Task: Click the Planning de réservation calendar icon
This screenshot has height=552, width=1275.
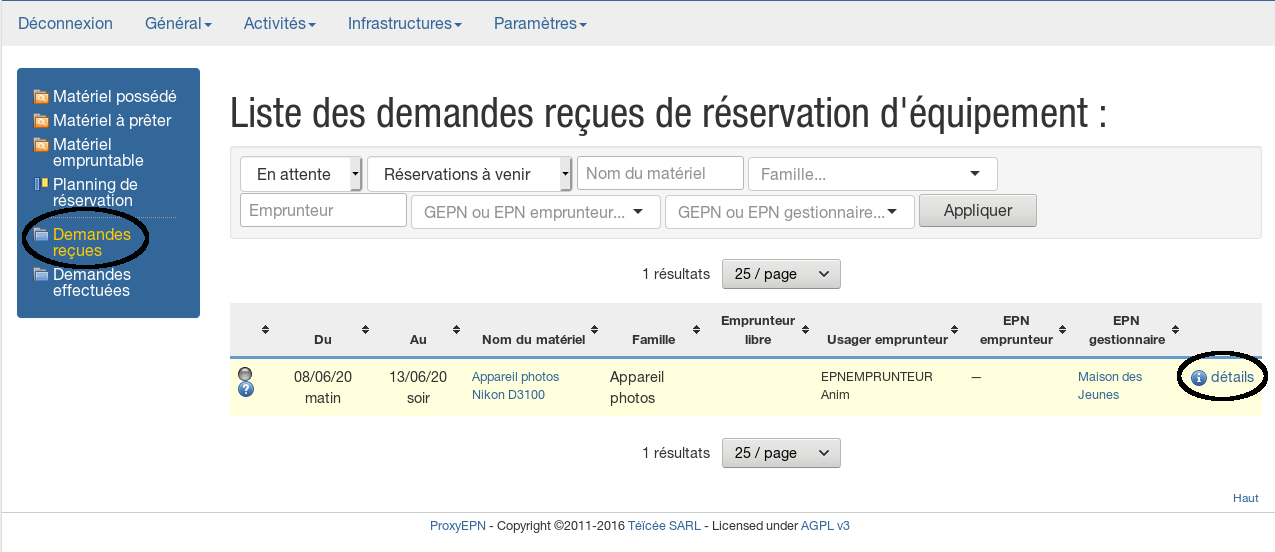Action: click(x=41, y=184)
